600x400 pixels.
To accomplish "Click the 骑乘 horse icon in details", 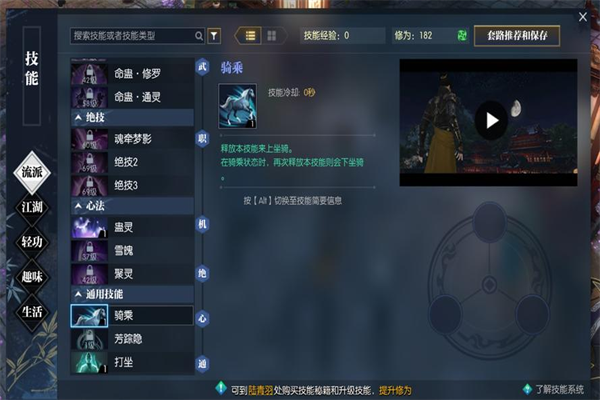I will (x=237, y=106).
